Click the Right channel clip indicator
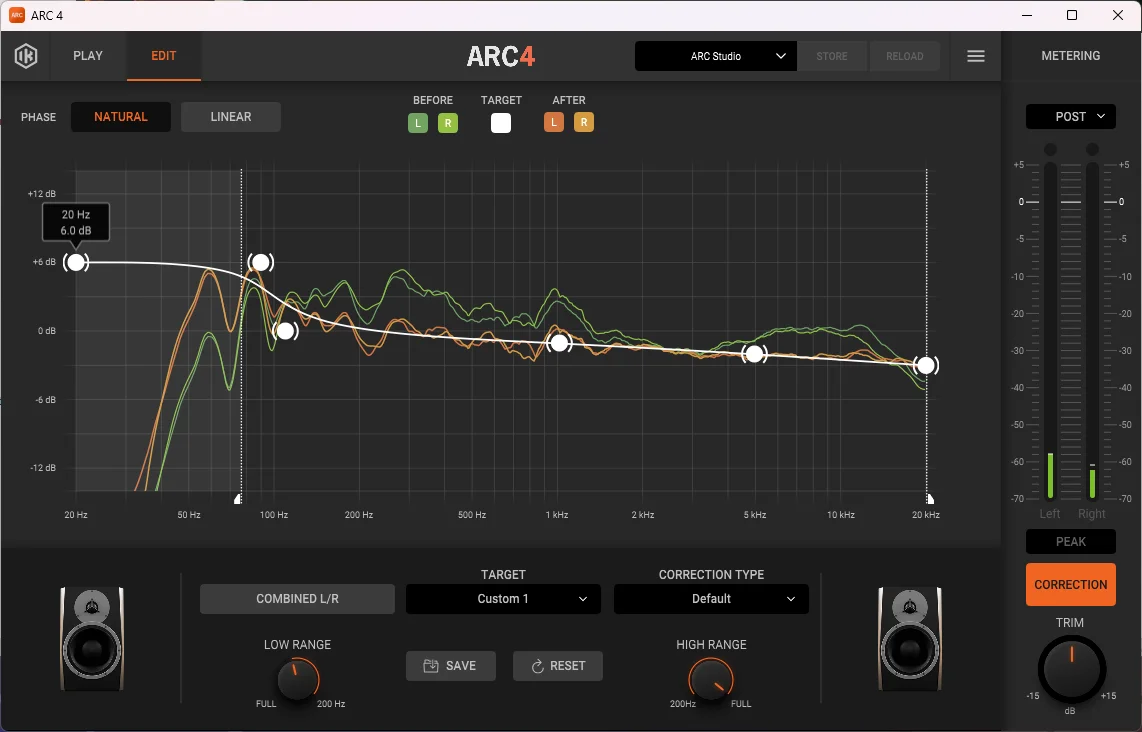This screenshot has height=732, width=1142. 1092,149
